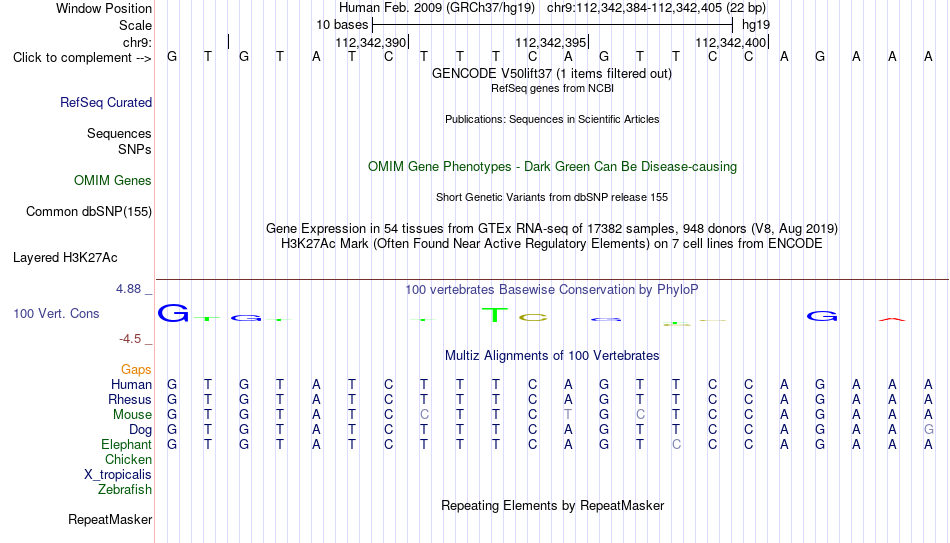Click the 112,342,390 ruler coordinate
The height and width of the screenshot is (543, 950).
point(371,42)
